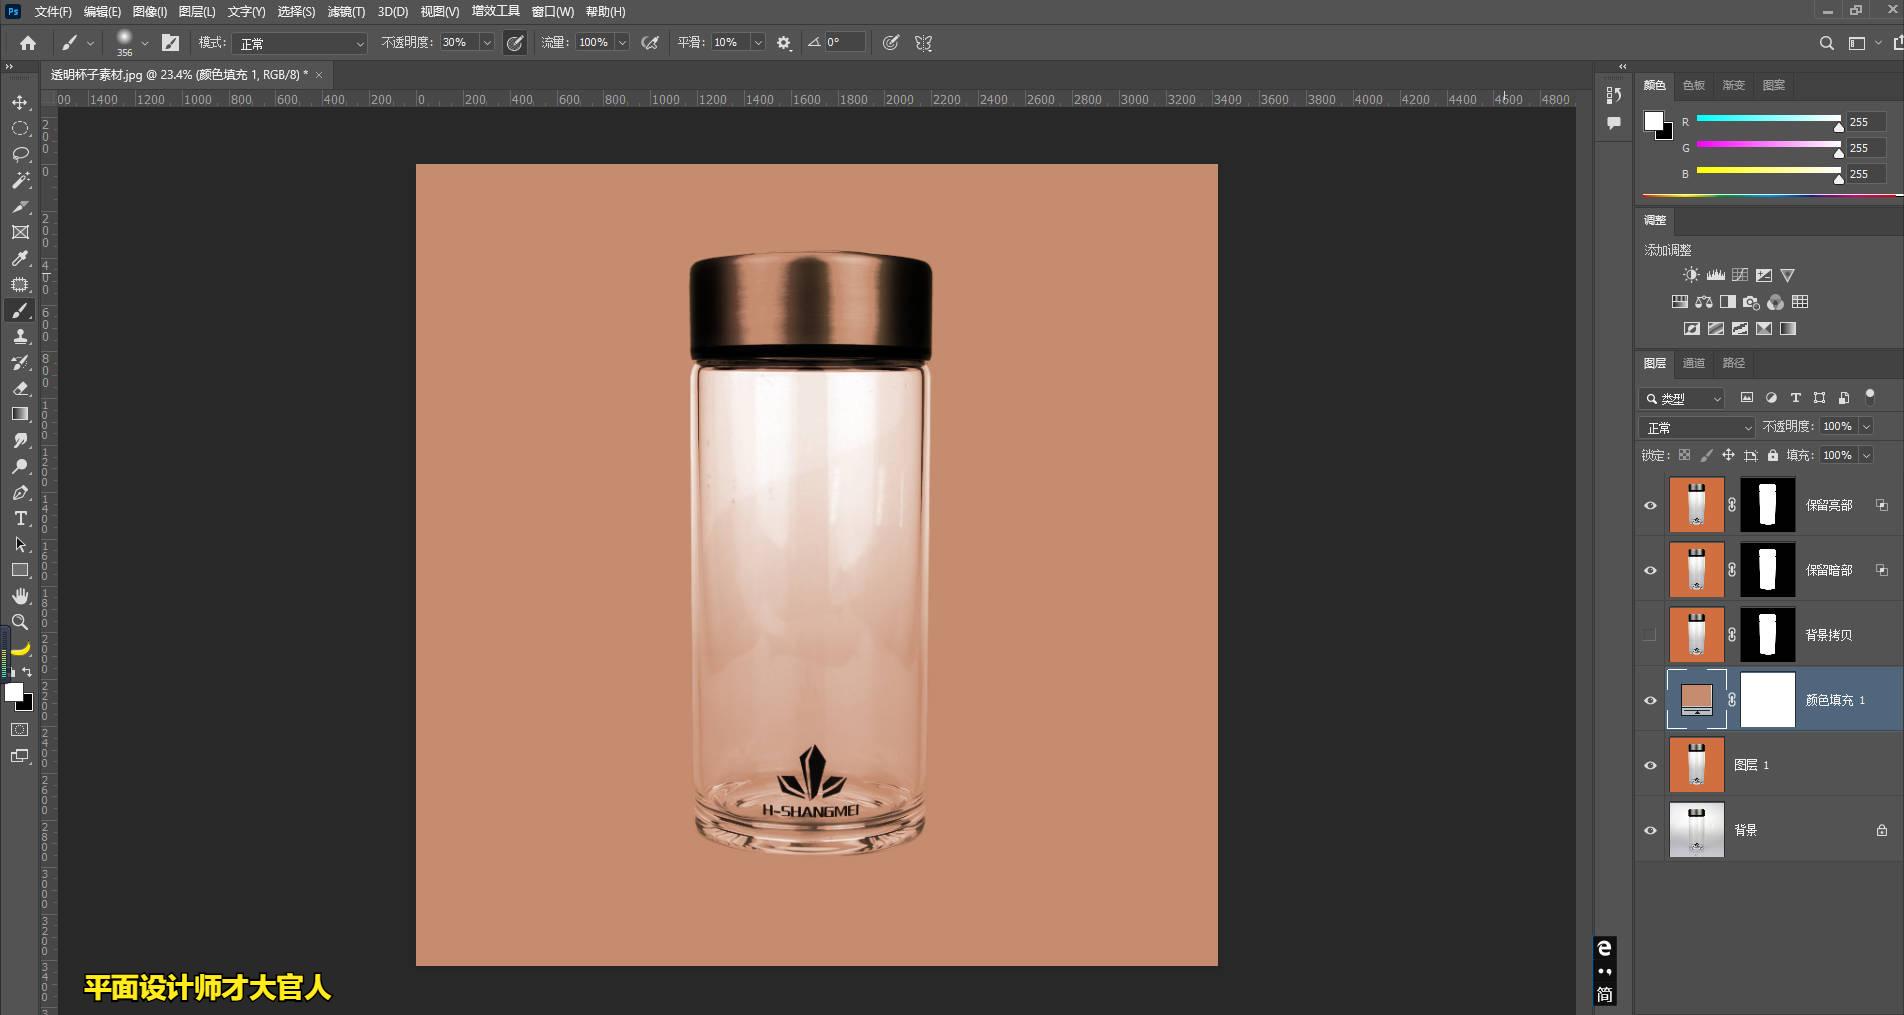Open the layer opacity dropdown
Image resolution: width=1904 pixels, height=1015 pixels.
coord(1868,426)
